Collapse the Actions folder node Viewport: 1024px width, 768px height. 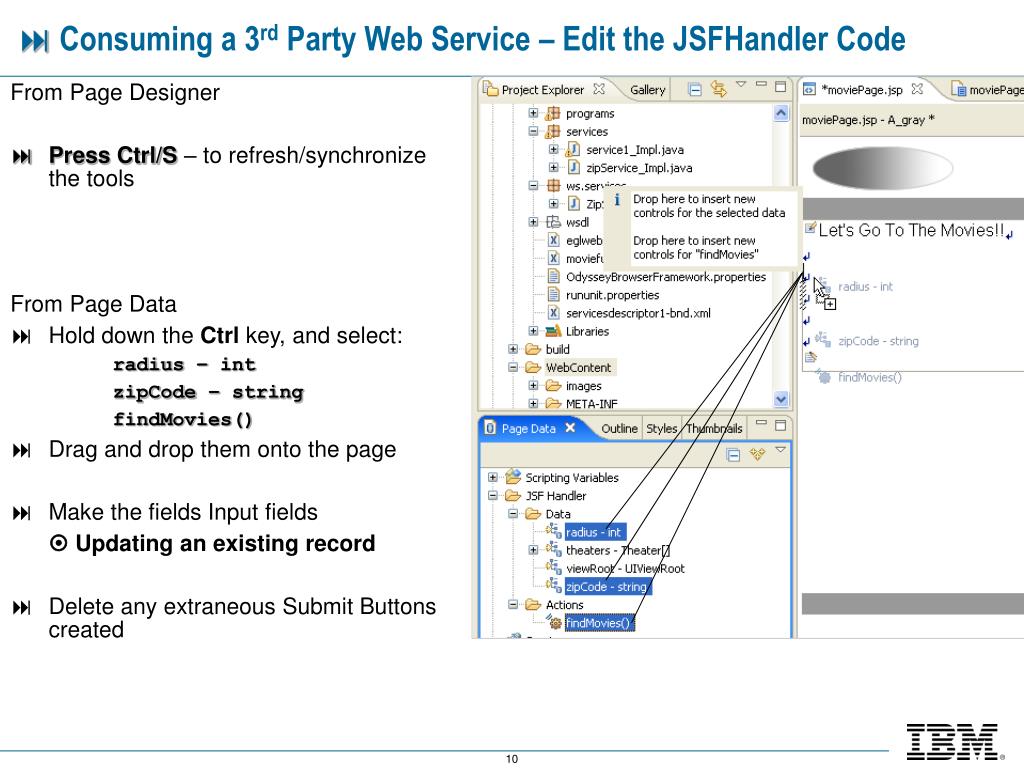[x=513, y=605]
